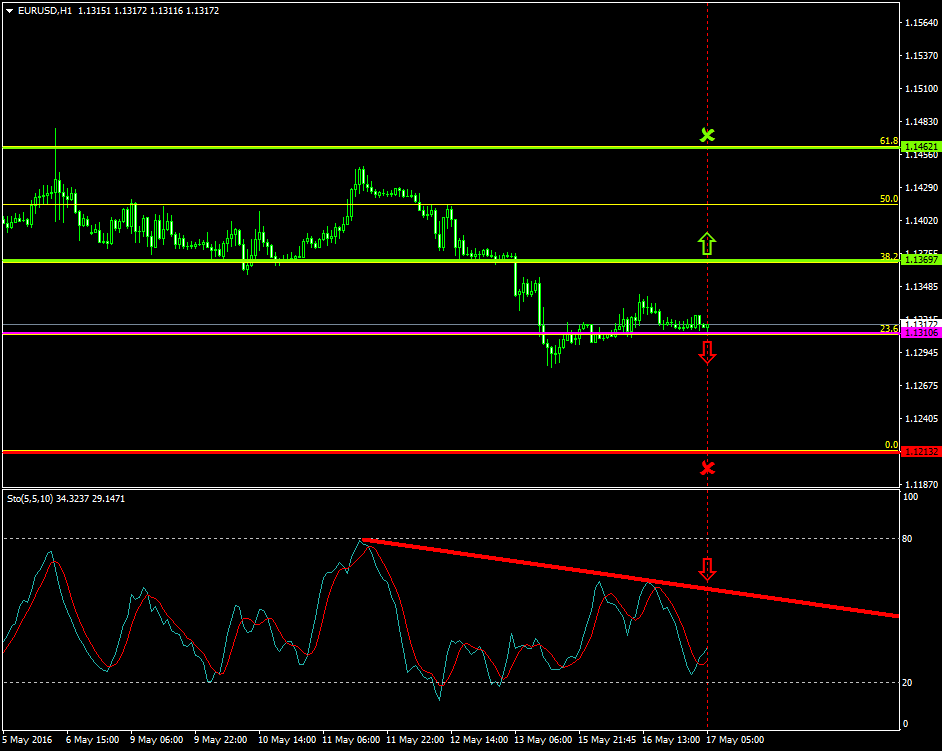Select the 11 May 06:00 timeline label
The width and height of the screenshot is (942, 751).
pos(352,740)
